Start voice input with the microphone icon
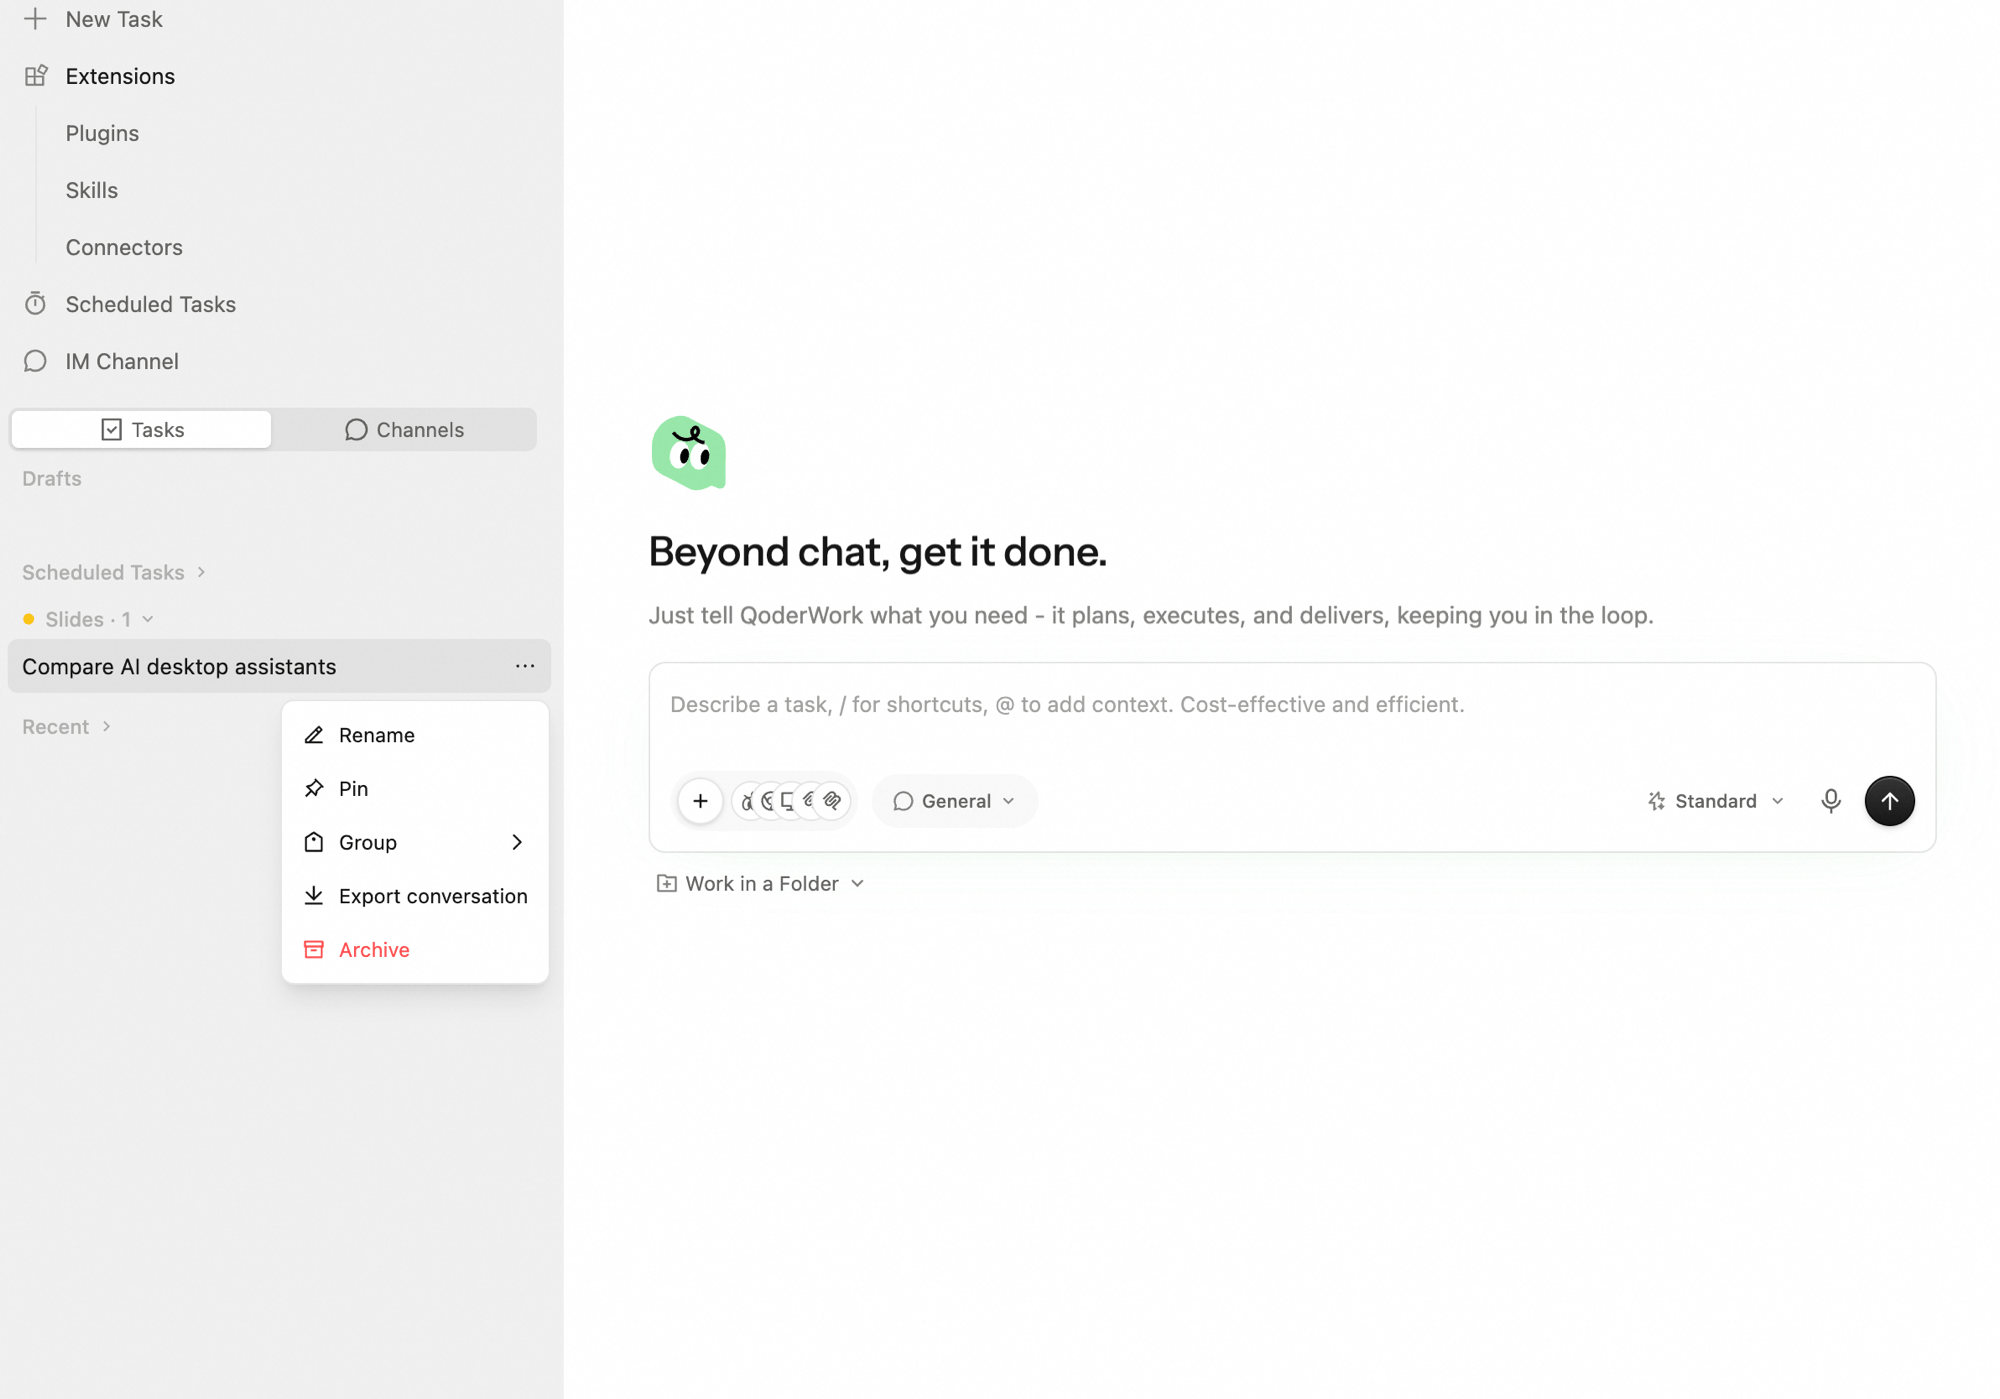Viewport: 2000px width, 1399px height. 1830,801
